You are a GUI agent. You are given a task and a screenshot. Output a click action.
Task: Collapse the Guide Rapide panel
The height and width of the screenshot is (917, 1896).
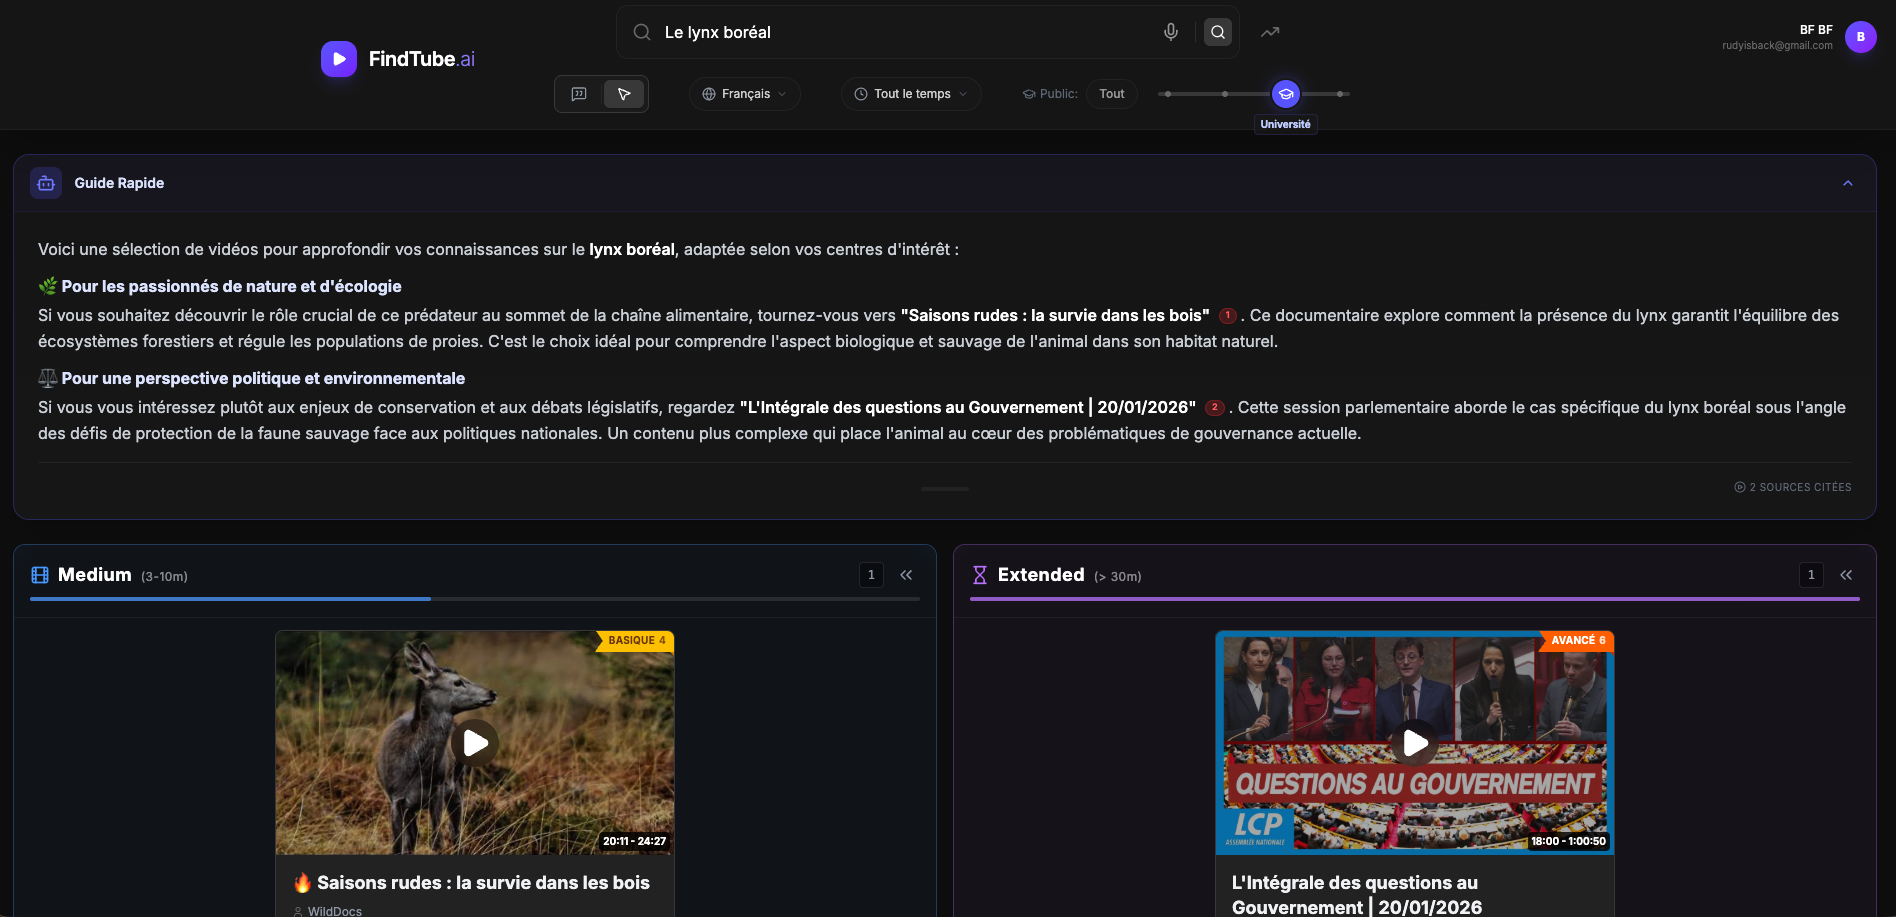coord(1847,183)
